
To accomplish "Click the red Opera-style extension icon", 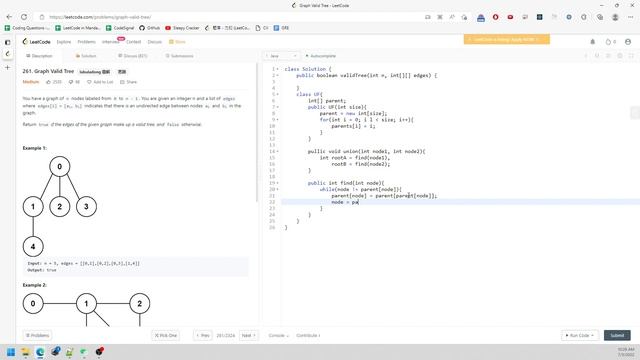I will pos(496,17).
